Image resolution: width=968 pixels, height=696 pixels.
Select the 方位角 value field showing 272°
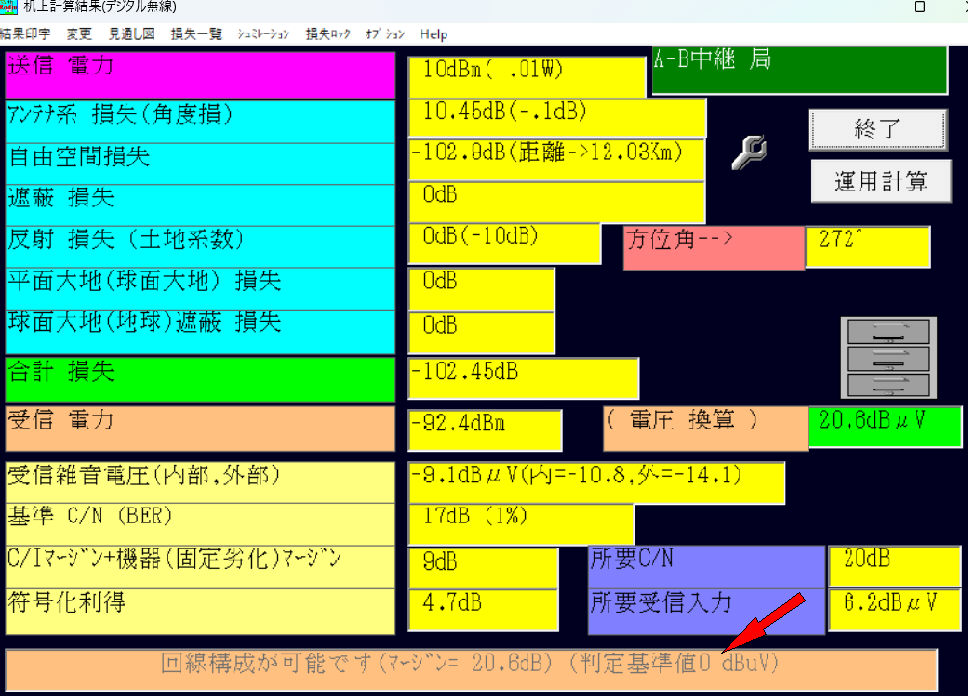click(866, 246)
